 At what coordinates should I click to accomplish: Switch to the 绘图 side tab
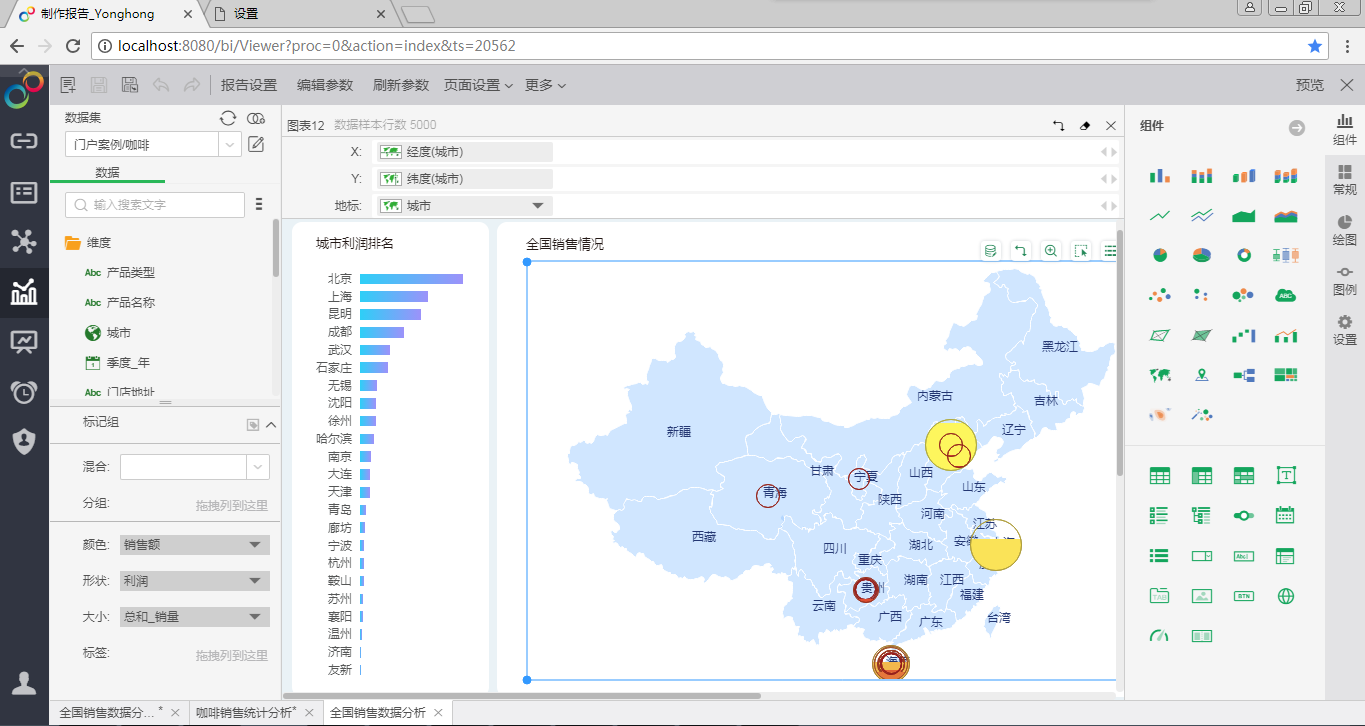pos(1344,229)
